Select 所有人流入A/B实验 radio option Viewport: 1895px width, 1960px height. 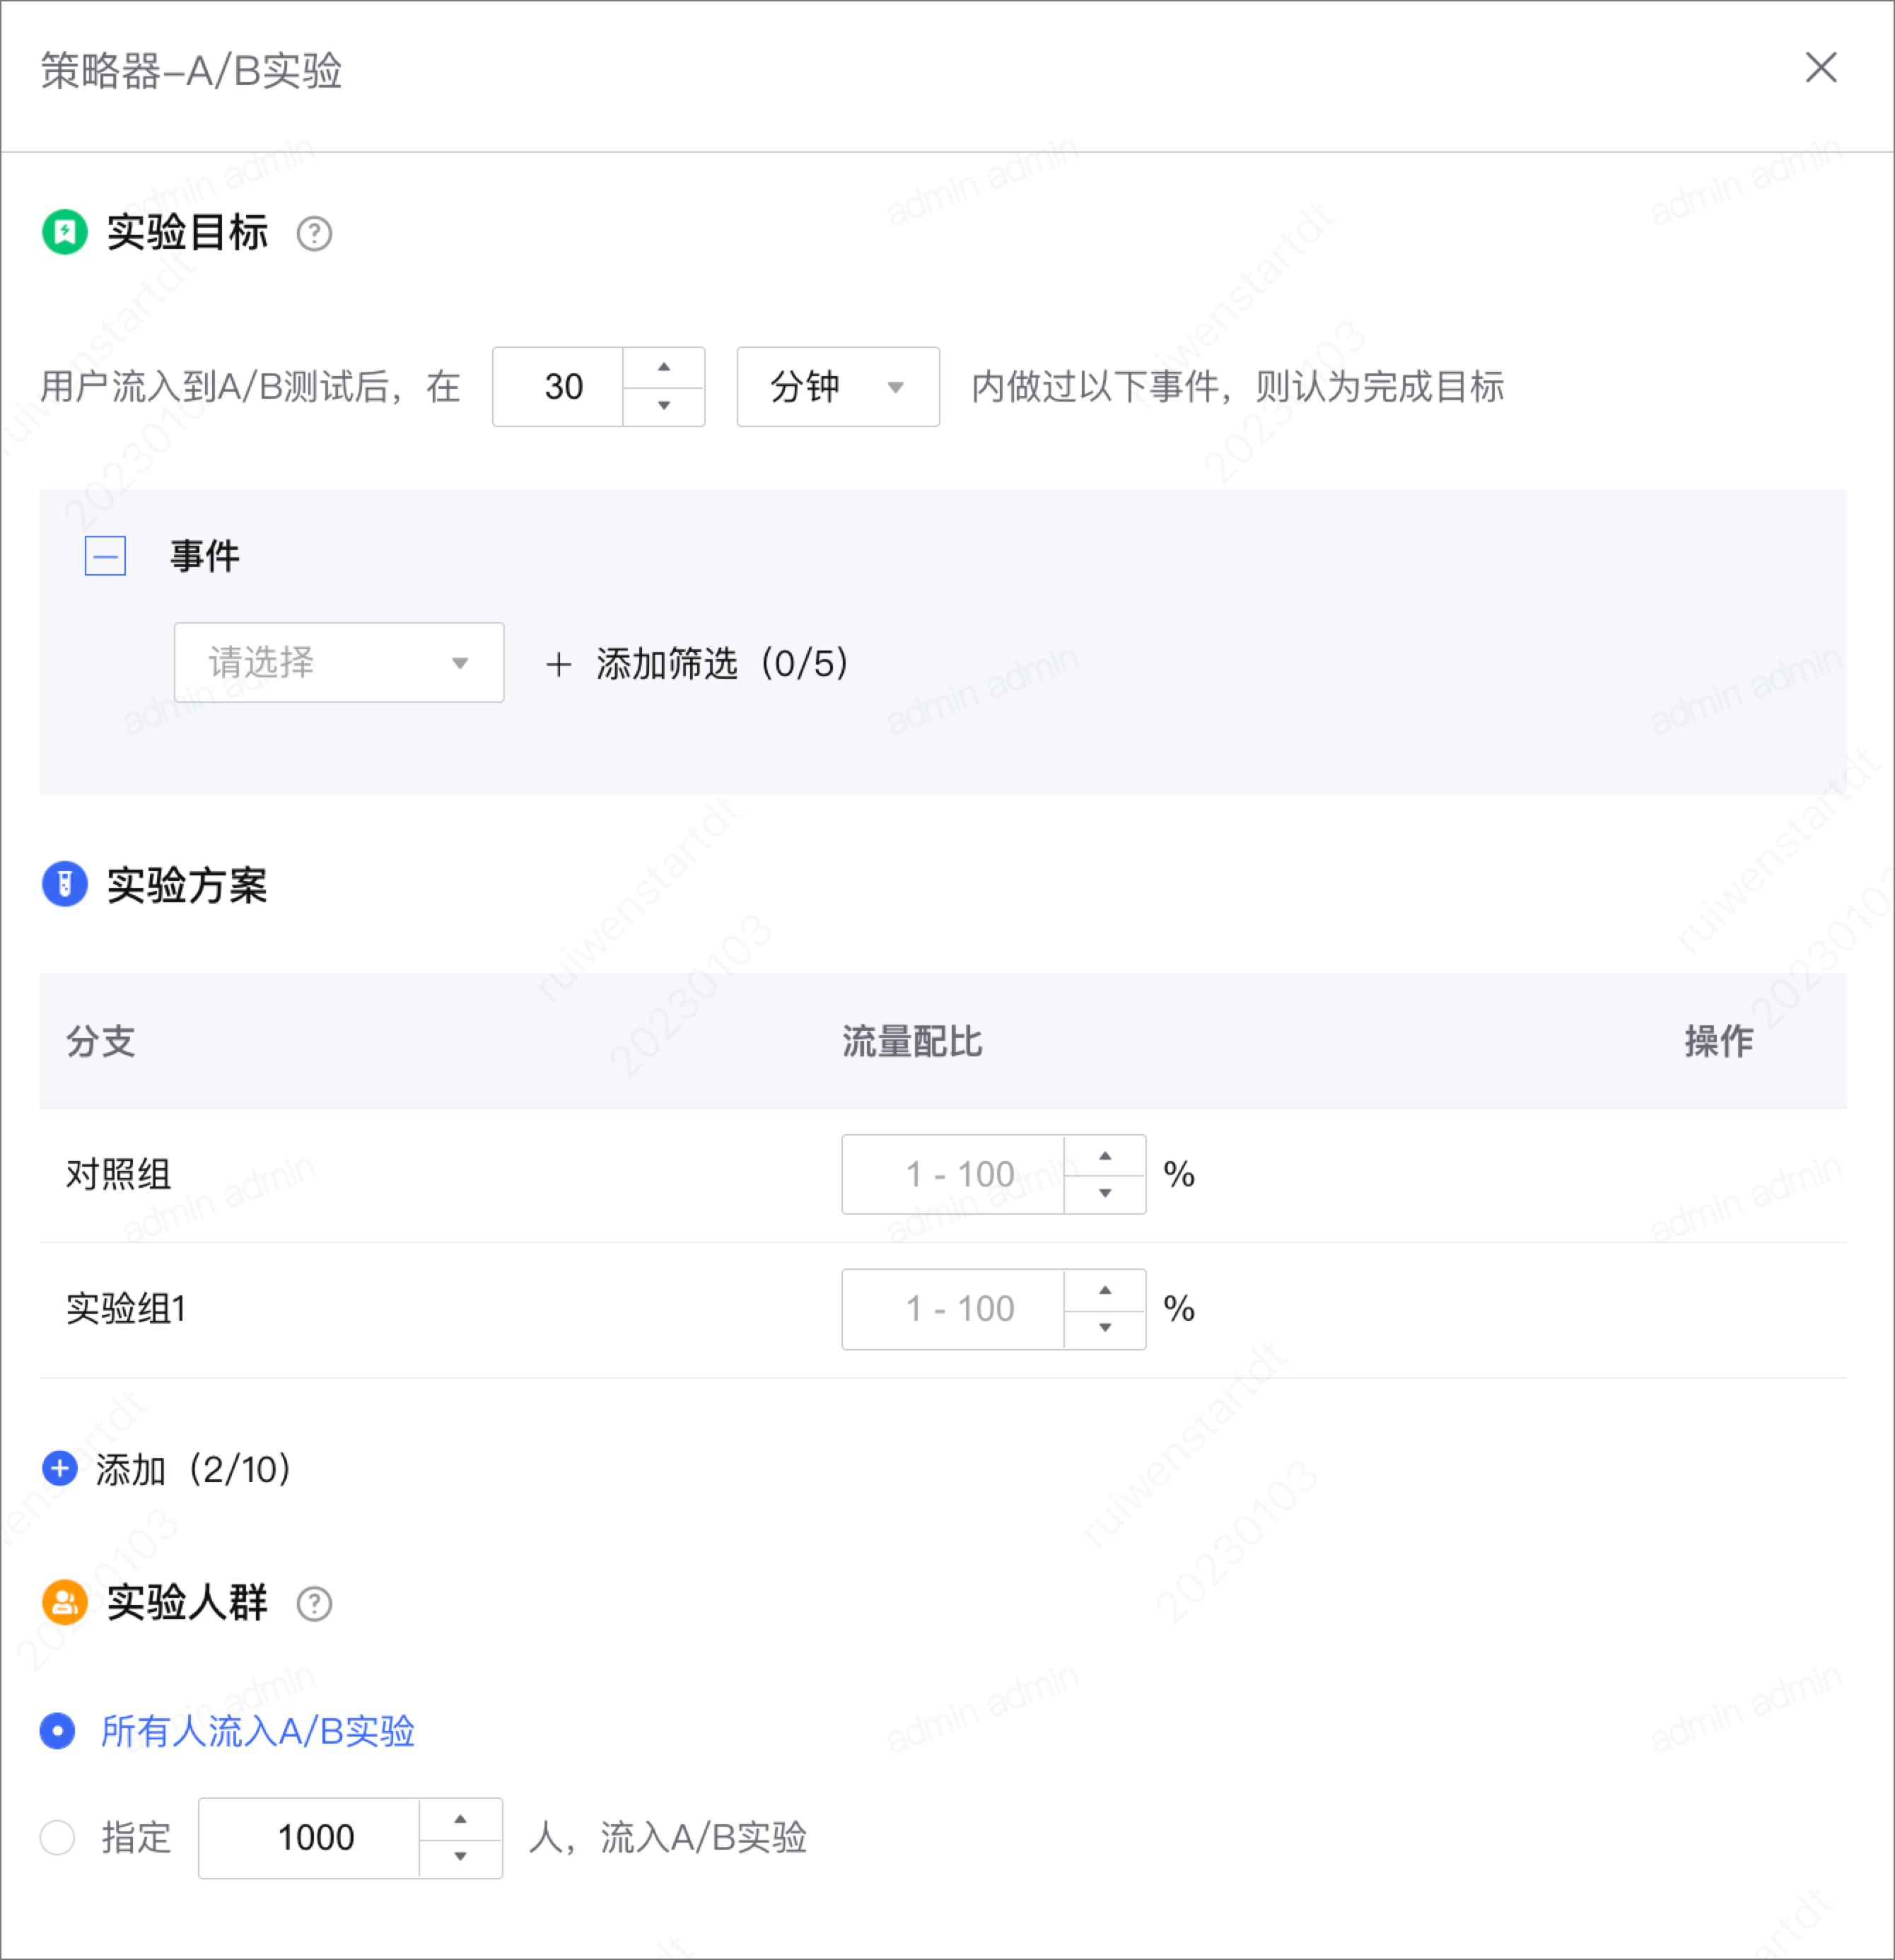(x=58, y=1731)
